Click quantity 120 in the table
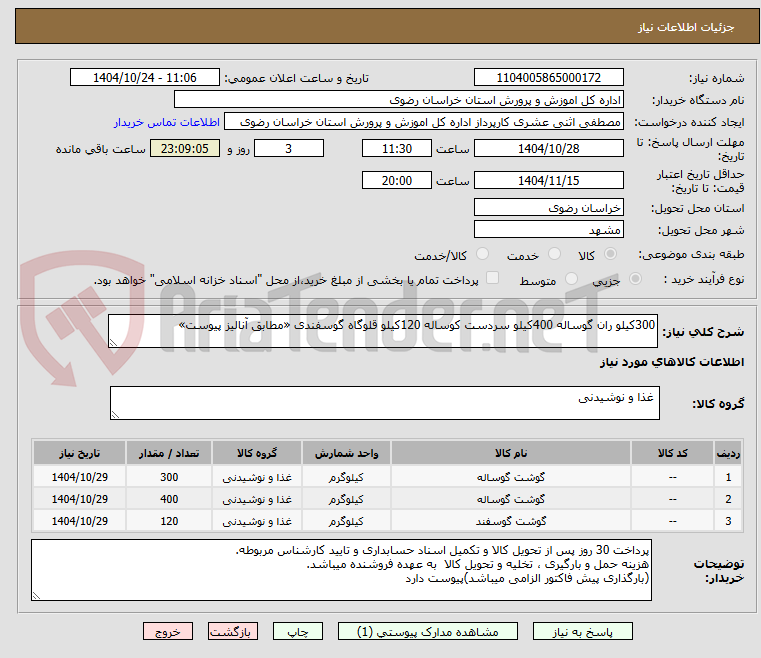 click(x=169, y=521)
